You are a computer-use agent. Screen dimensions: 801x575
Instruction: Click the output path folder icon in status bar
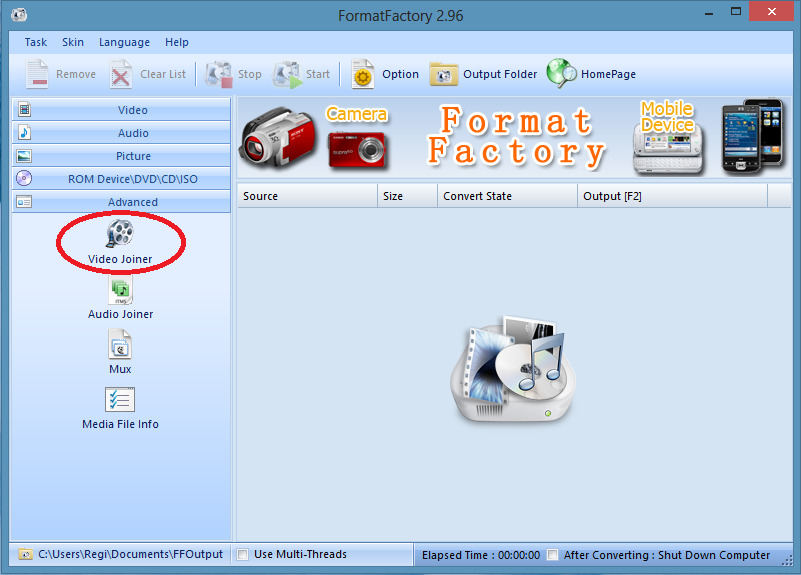point(25,554)
